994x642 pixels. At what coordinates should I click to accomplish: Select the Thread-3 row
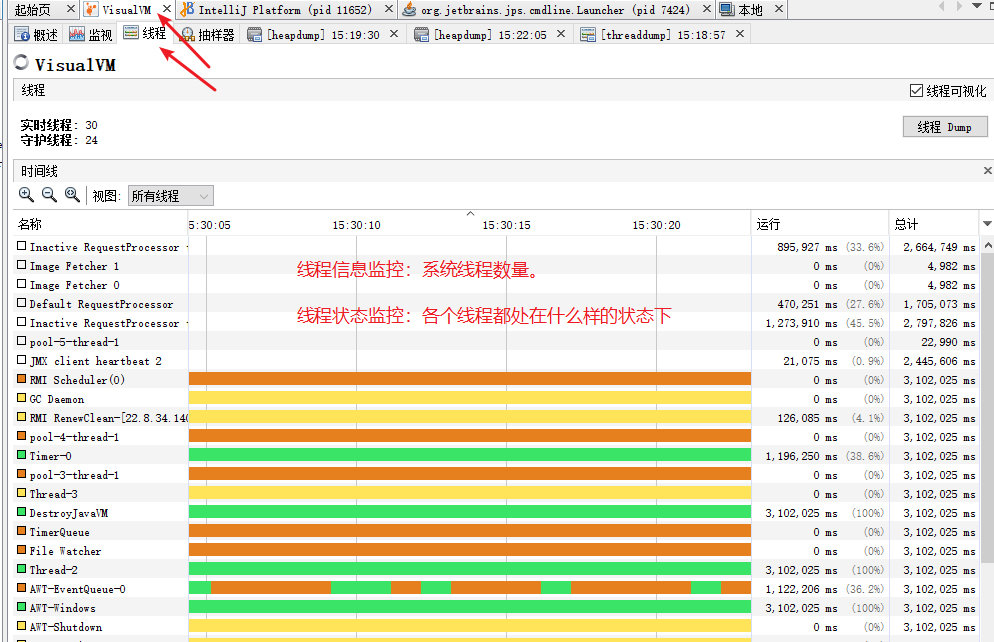pos(494,493)
